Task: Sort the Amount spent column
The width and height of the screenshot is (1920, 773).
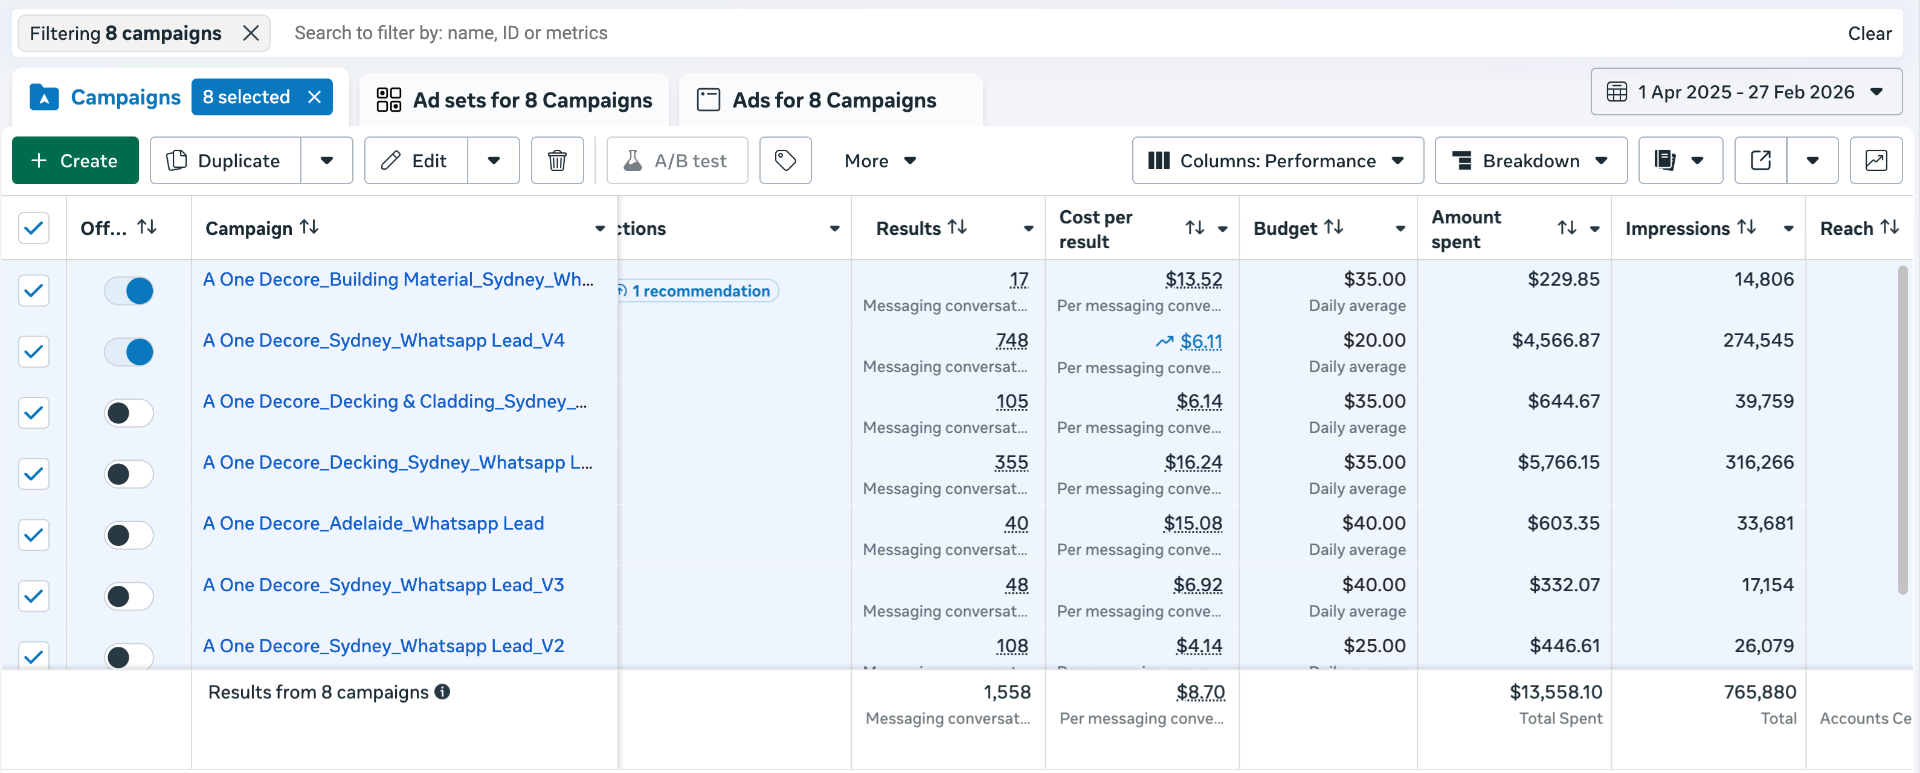Action: tap(1567, 229)
